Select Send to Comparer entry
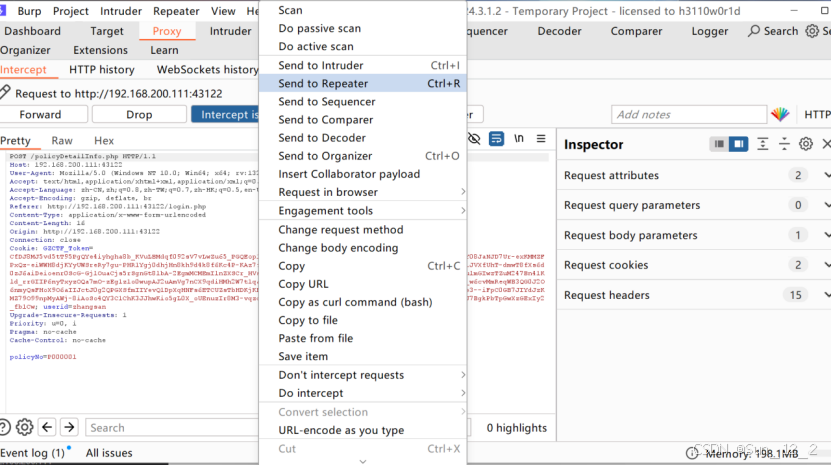831x465 pixels. pyautogui.click(x=363, y=120)
